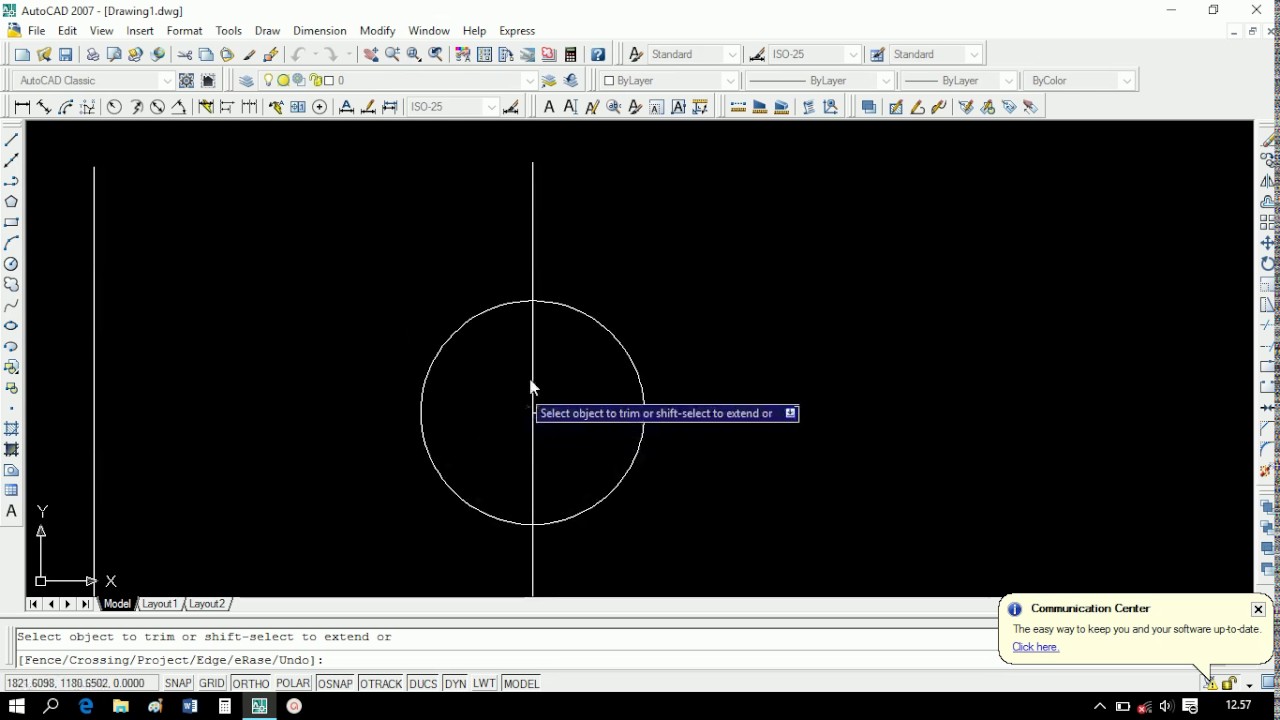Open the ByLayer linetype dropdown

(x=884, y=81)
